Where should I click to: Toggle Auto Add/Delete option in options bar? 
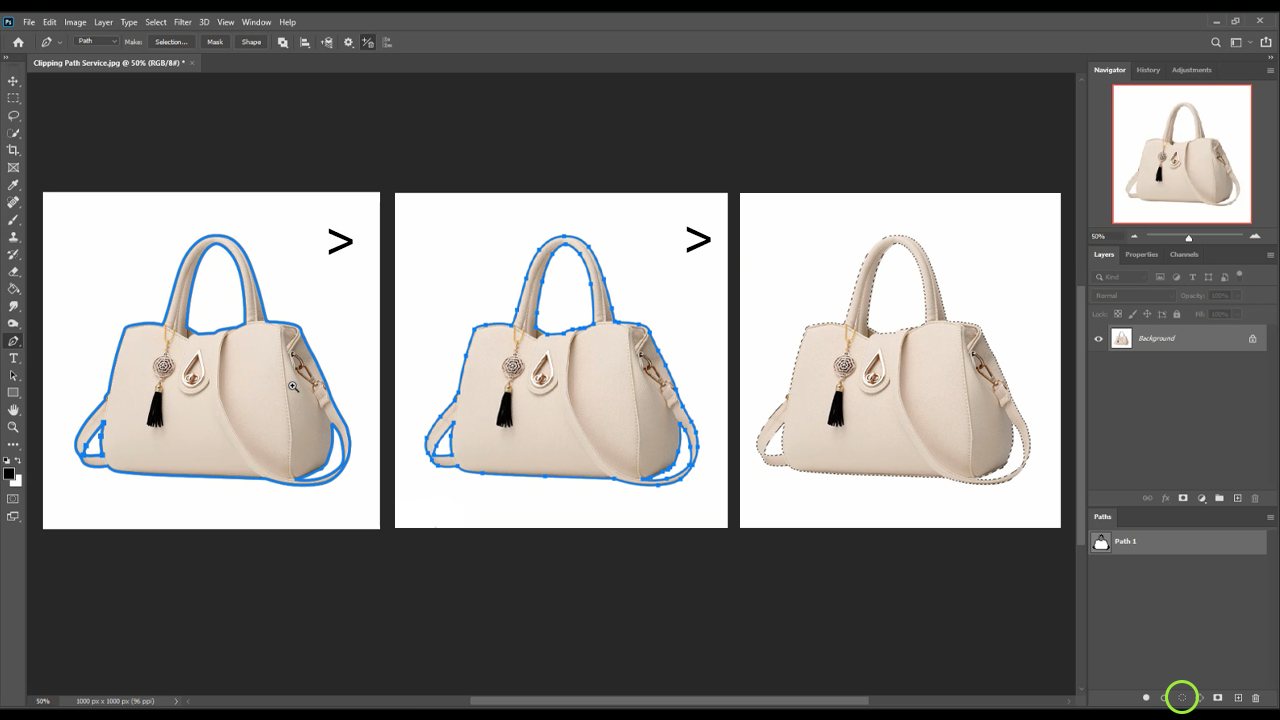pyautogui.click(x=368, y=42)
